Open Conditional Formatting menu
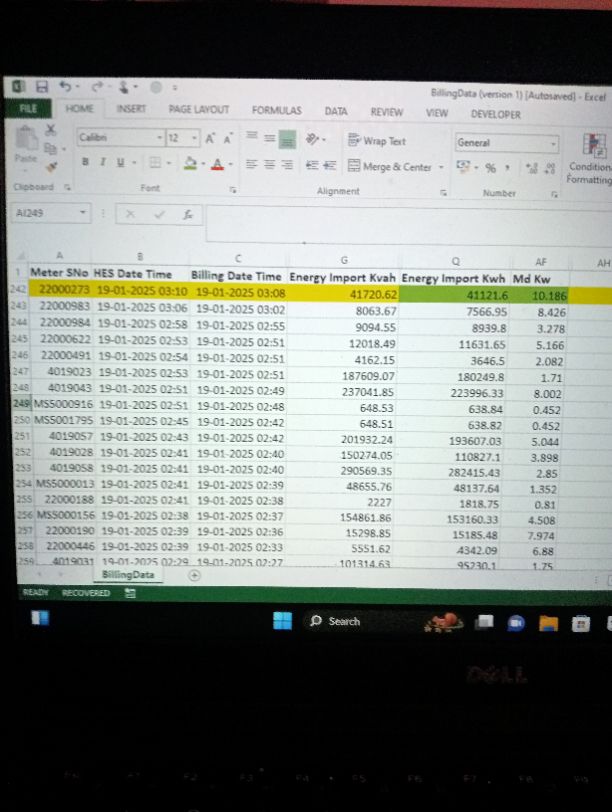The image size is (612, 812). [591, 158]
